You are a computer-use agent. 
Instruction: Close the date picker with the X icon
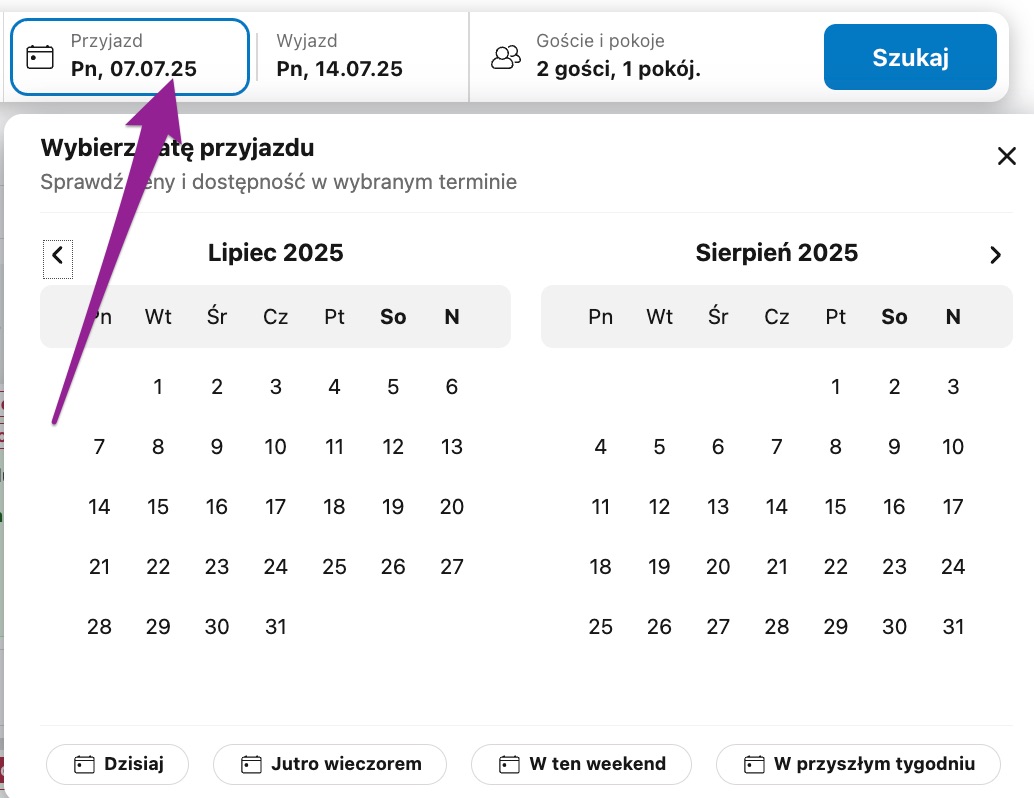pyautogui.click(x=1006, y=156)
